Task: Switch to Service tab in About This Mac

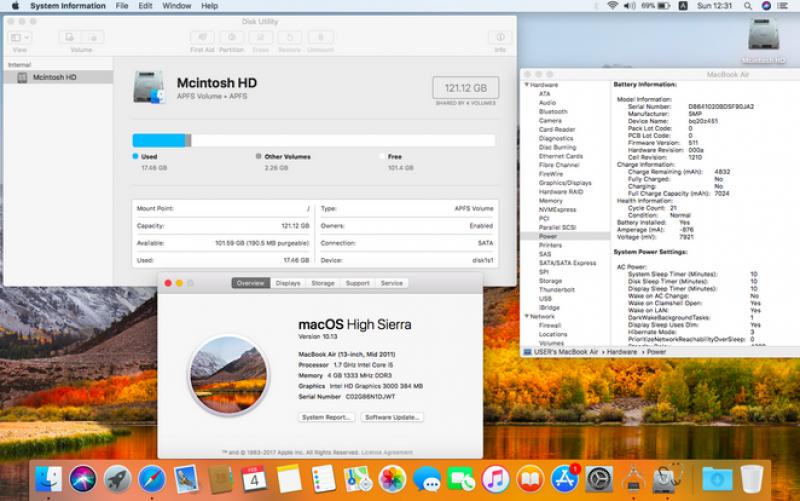Action: click(392, 283)
